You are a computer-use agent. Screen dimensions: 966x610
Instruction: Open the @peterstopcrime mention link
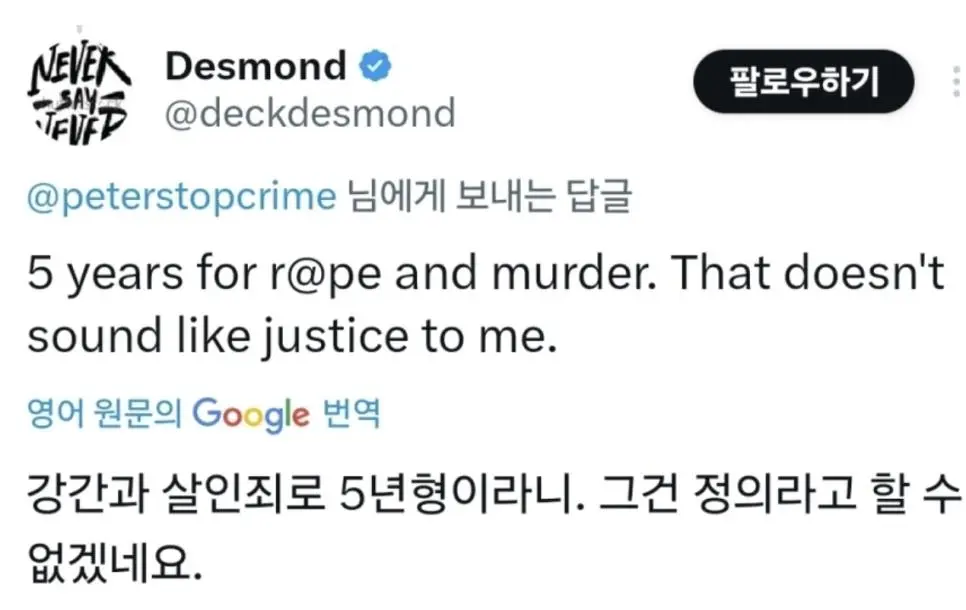[181, 196]
